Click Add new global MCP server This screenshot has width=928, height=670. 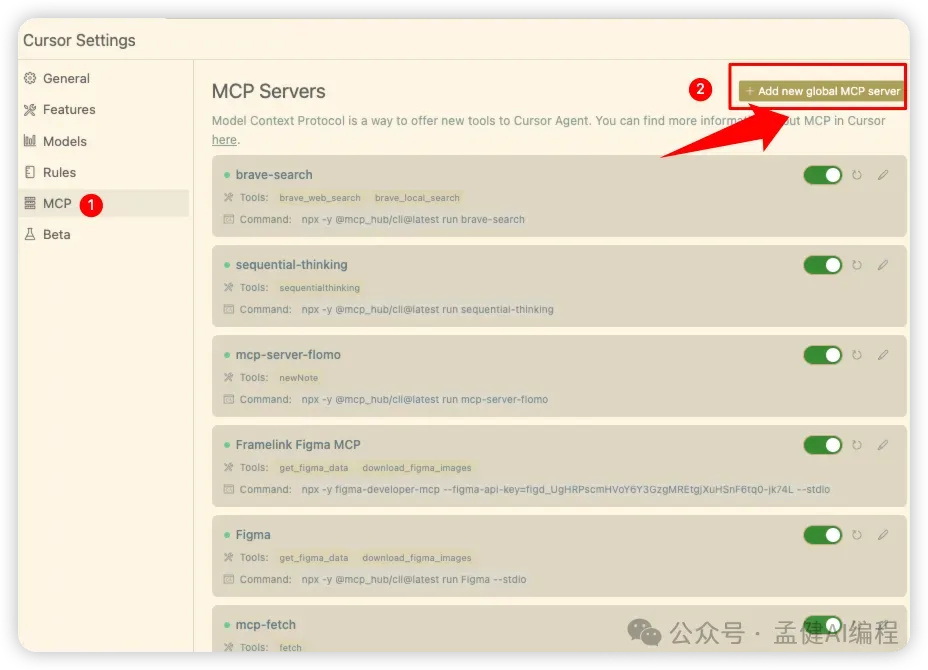(822, 91)
